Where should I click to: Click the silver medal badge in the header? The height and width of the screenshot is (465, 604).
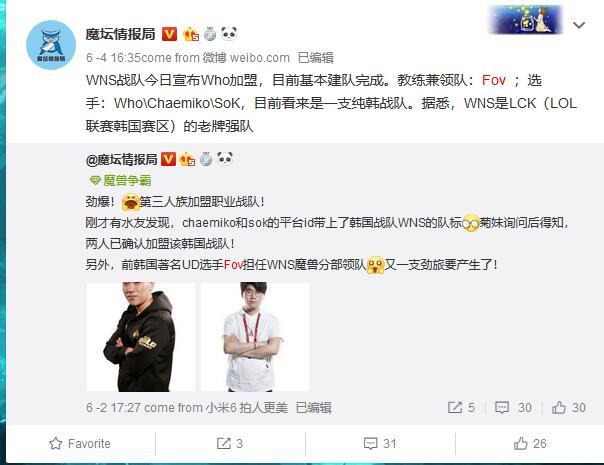point(210,34)
